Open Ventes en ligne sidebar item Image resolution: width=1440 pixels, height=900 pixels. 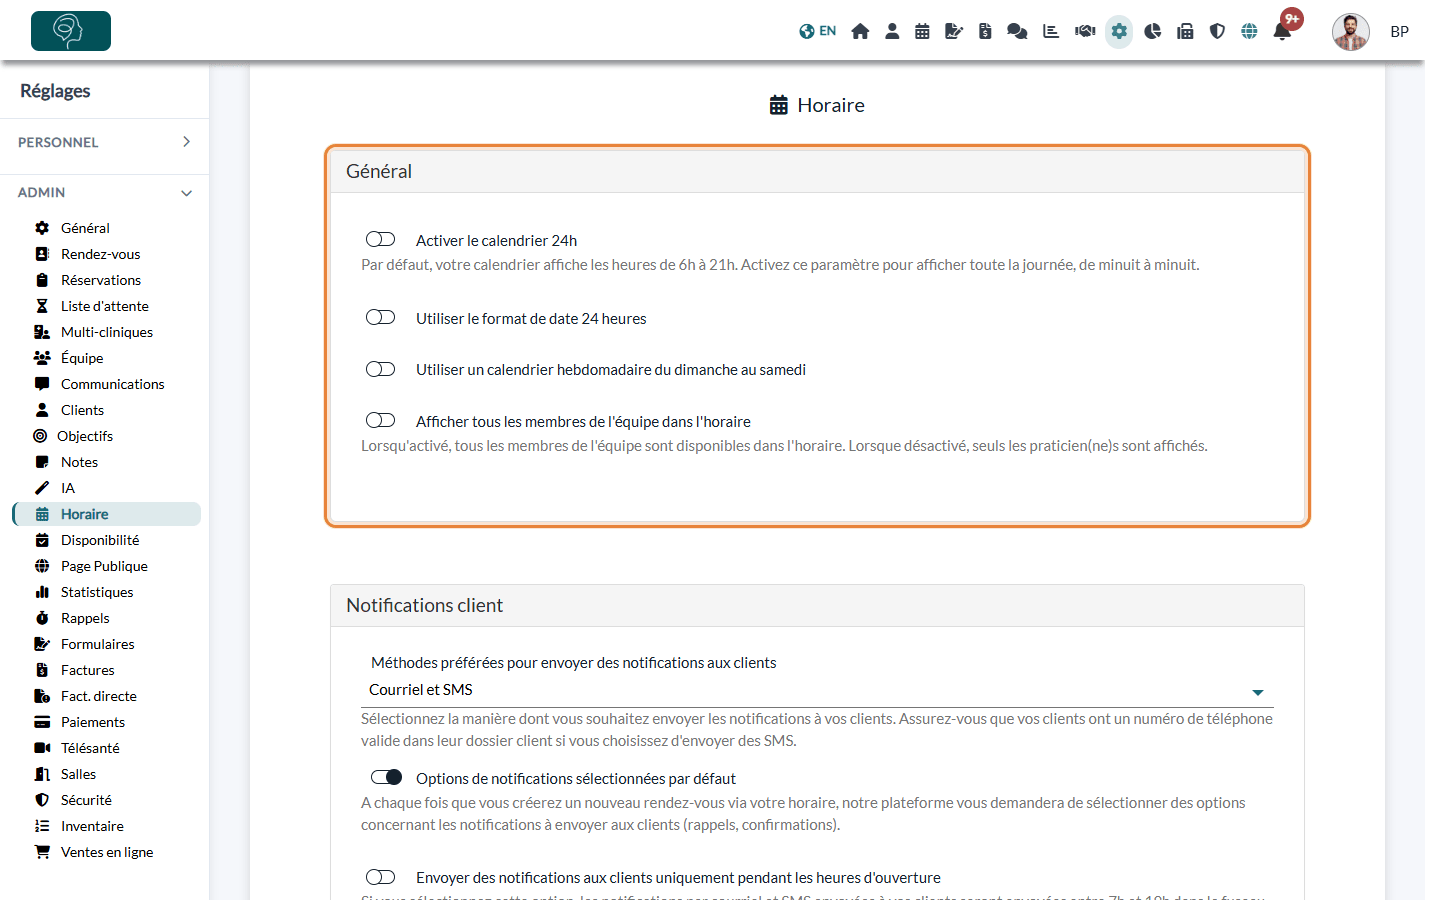coord(106,852)
